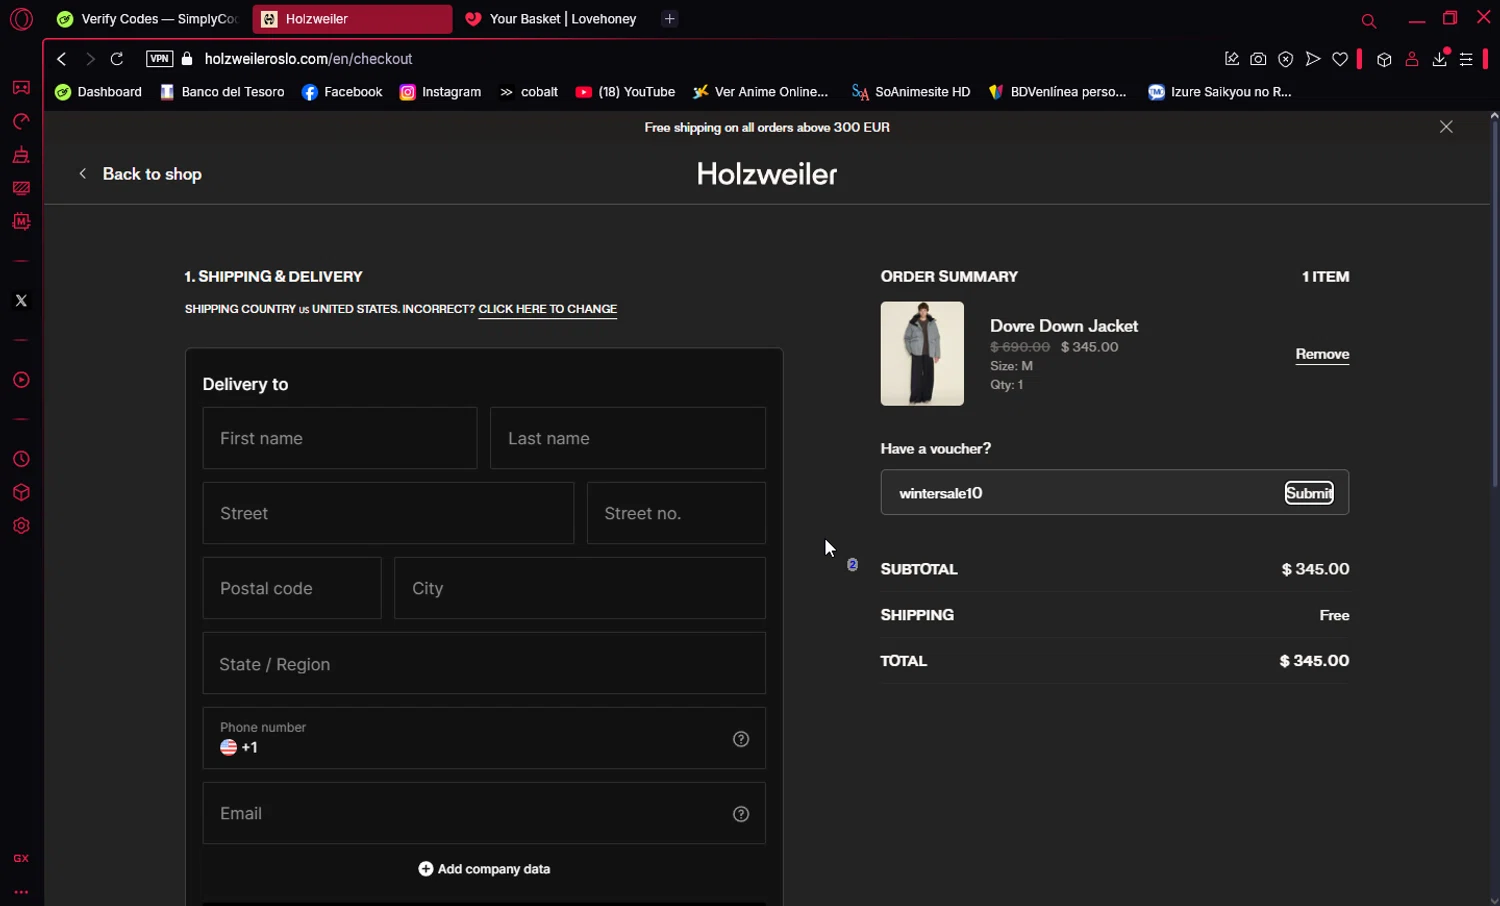Click the Holzweiler logo
The width and height of the screenshot is (1500, 906).
pyautogui.click(x=767, y=174)
